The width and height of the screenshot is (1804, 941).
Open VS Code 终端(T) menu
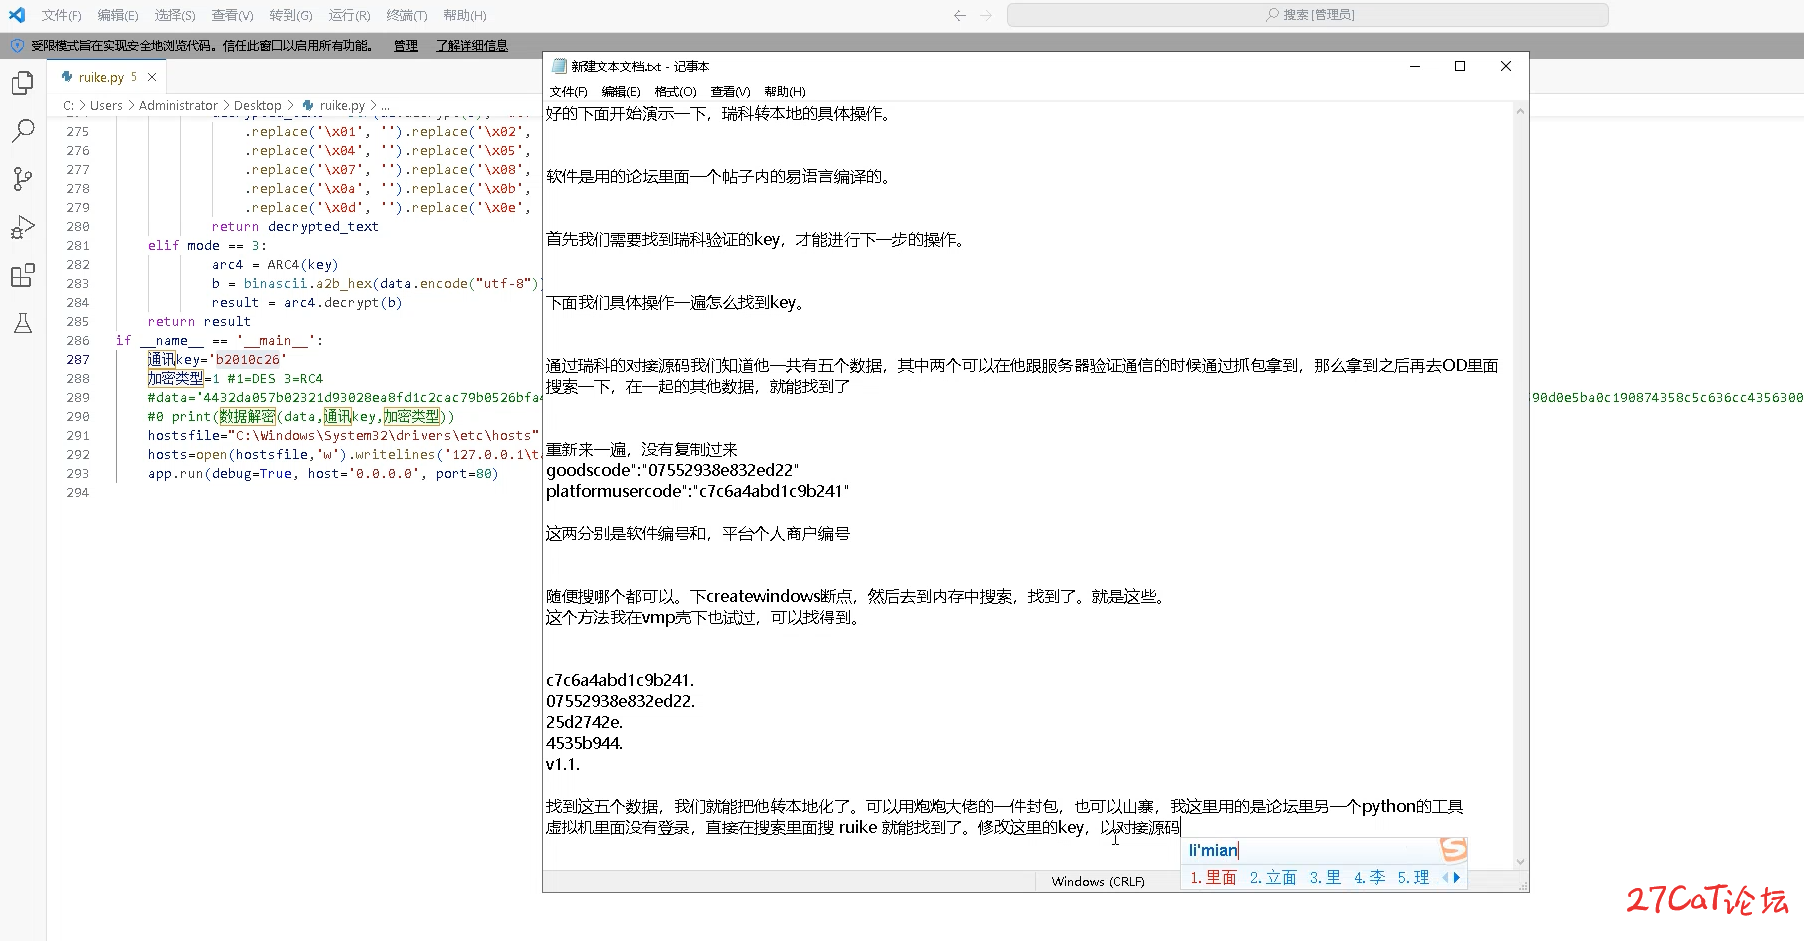coord(406,15)
